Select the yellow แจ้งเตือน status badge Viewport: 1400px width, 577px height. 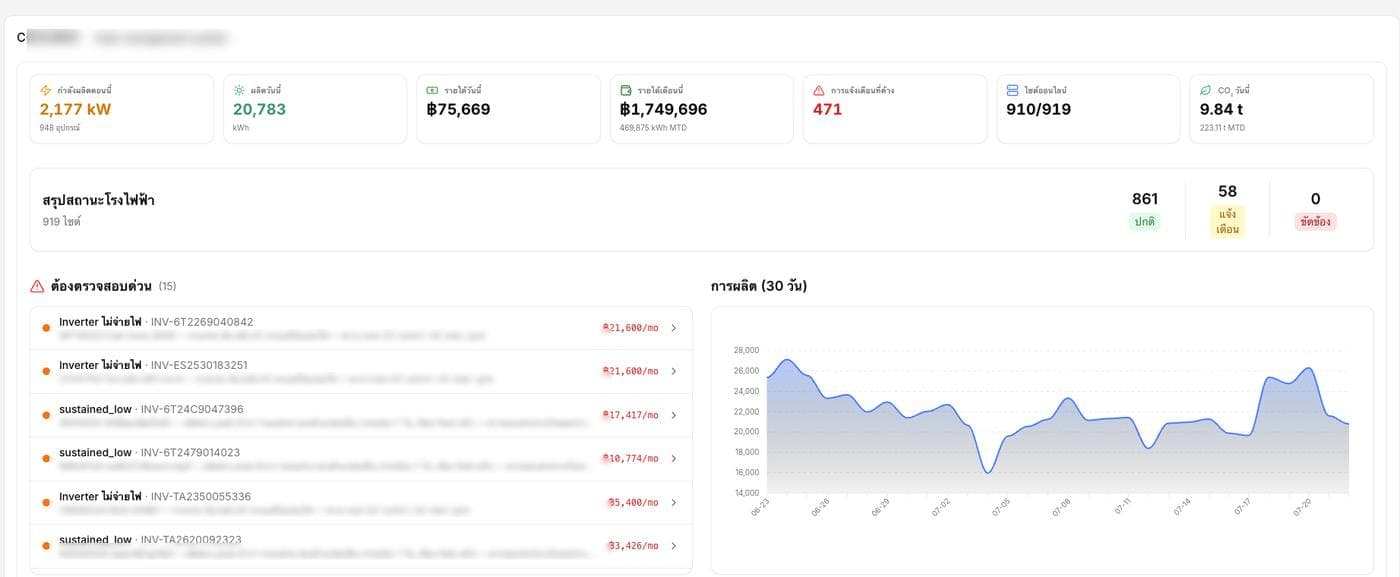tap(1228, 222)
